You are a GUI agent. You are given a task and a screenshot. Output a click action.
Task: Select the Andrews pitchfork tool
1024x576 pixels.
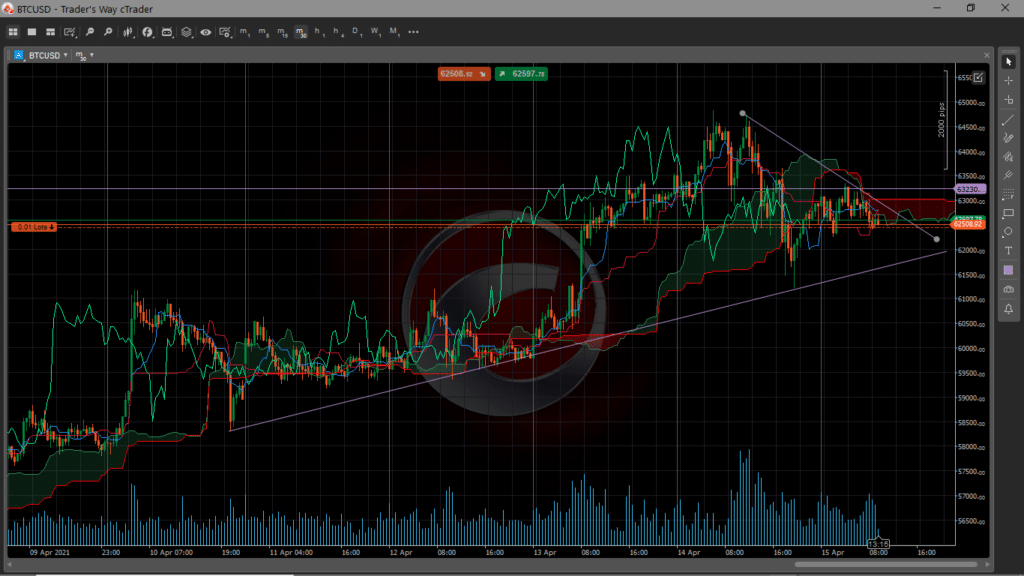pyautogui.click(x=1008, y=176)
